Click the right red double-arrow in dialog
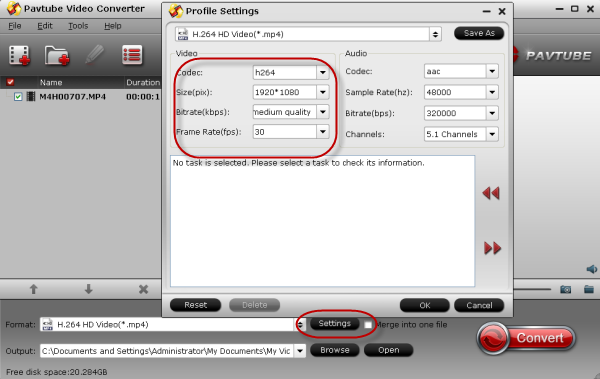 (492, 248)
